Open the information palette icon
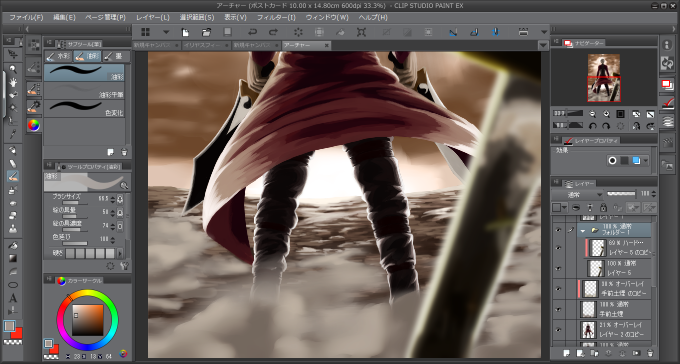680x364 pixels. pyautogui.click(x=667, y=45)
